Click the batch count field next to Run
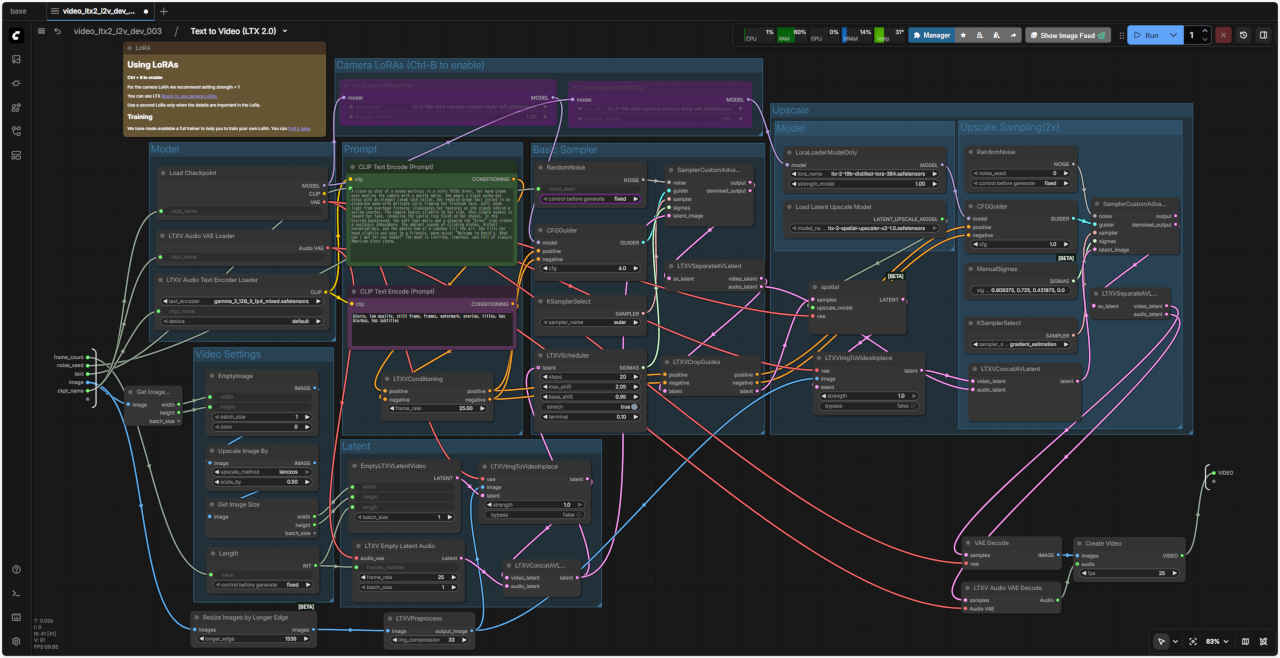This screenshot has height=658, width=1280. pyautogui.click(x=1192, y=35)
